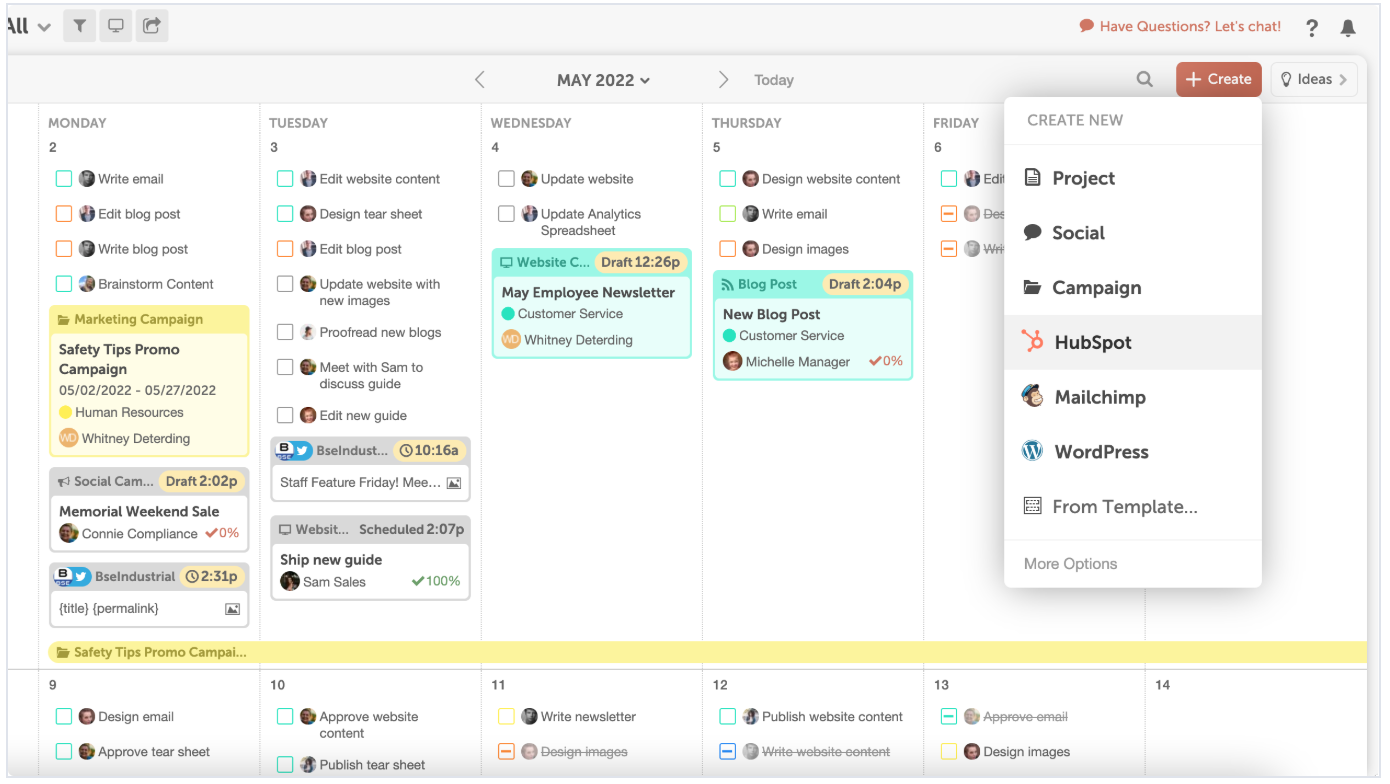Click the share/export icon next to filter
The image size is (1390, 784).
pos(152,25)
